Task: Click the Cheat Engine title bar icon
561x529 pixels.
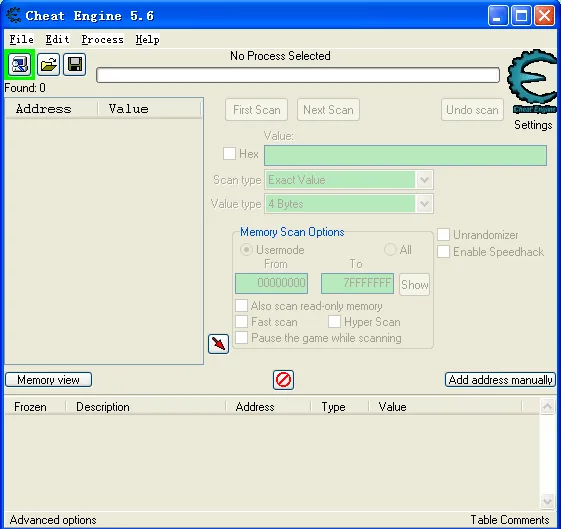Action: coord(14,16)
